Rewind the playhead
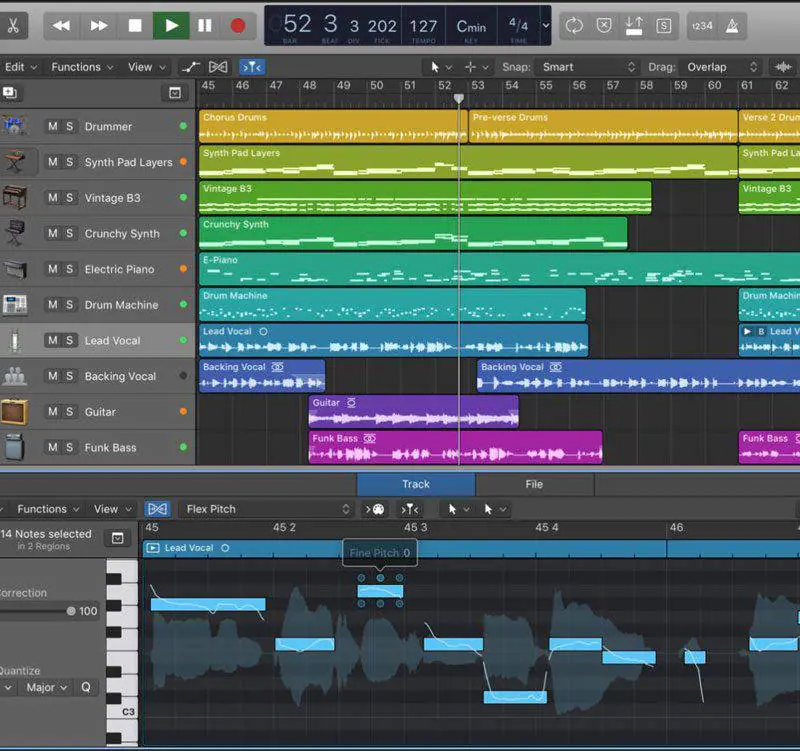Image resolution: width=800 pixels, height=751 pixels. [61, 26]
